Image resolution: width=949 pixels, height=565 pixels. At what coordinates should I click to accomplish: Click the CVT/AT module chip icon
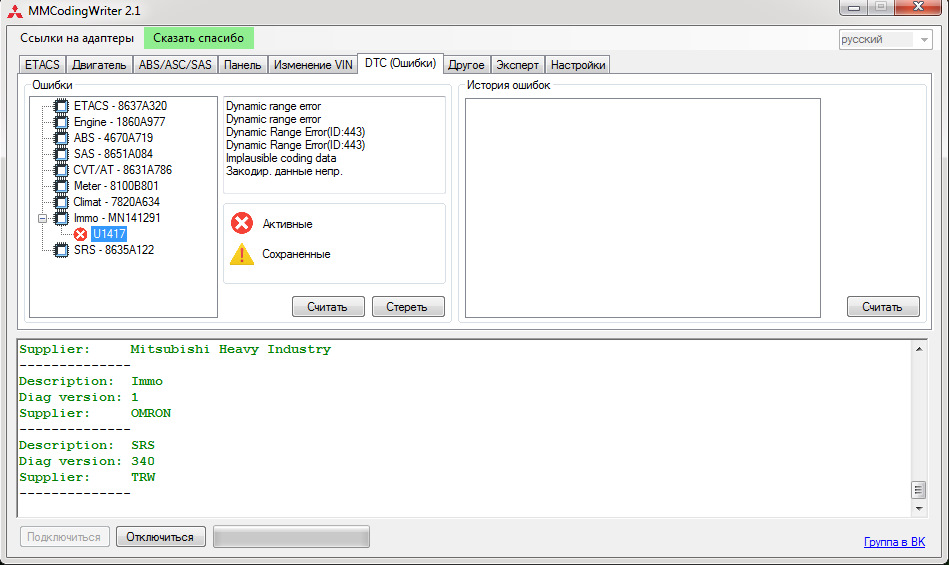pos(61,170)
